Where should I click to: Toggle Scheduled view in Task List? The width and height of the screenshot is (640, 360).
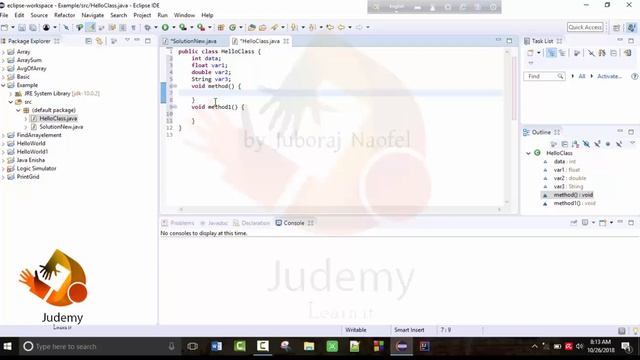(562, 53)
